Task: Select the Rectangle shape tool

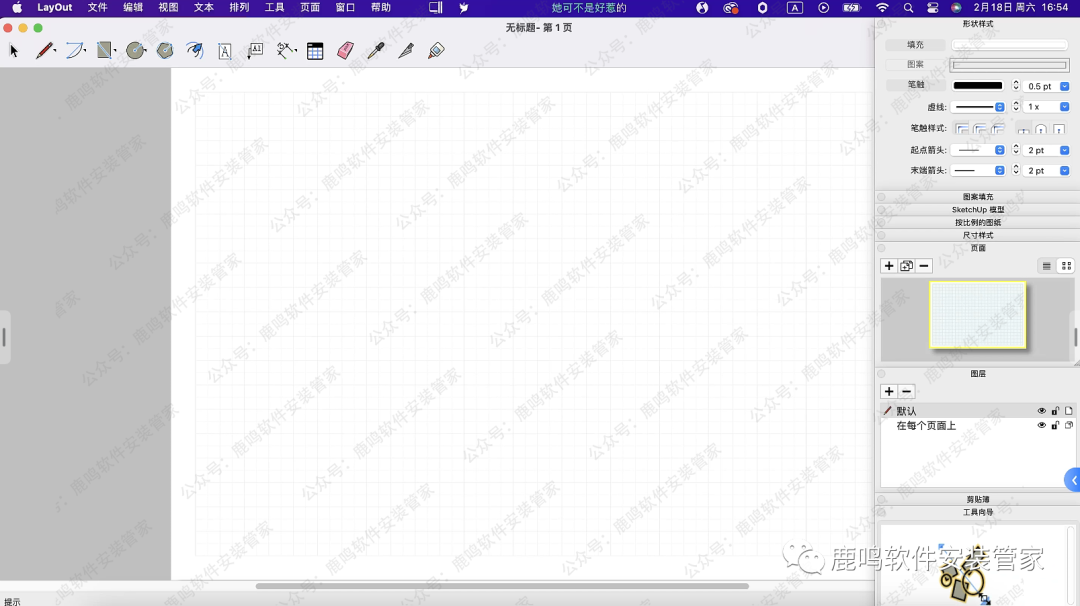Action: 105,51
